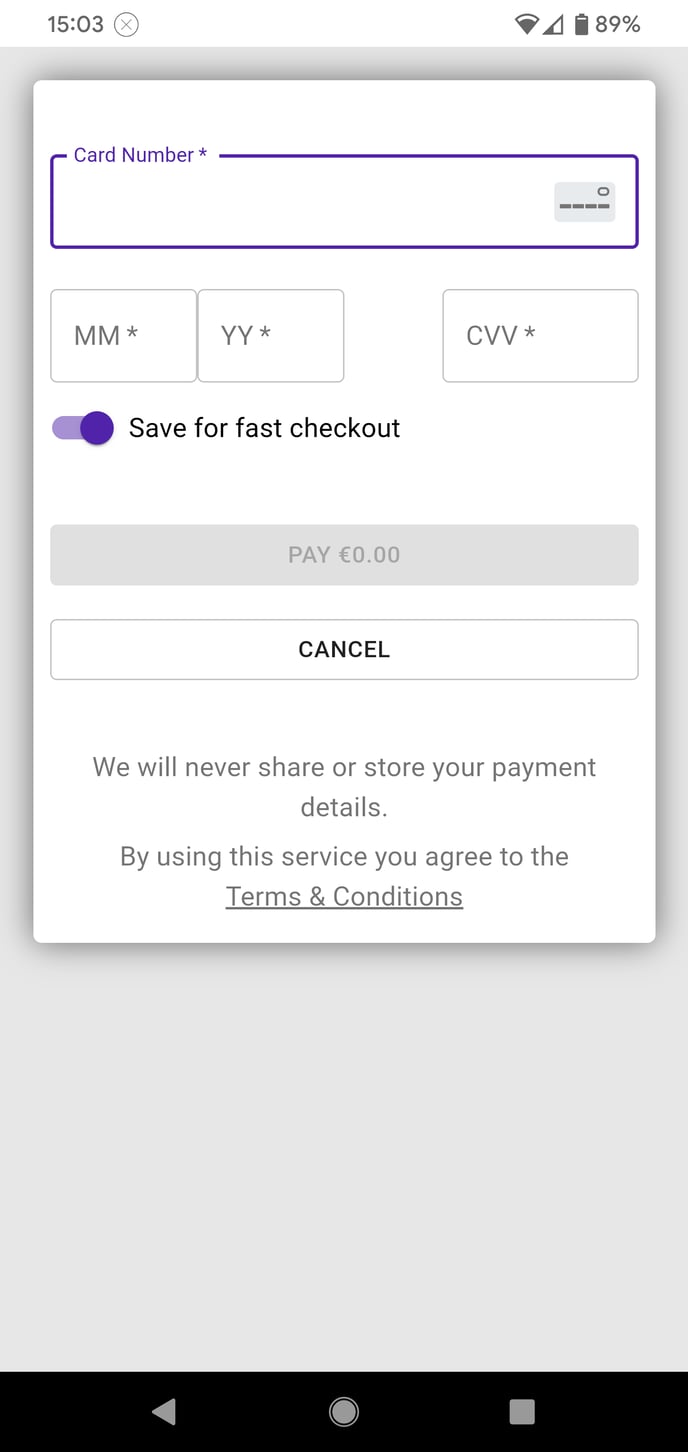Disable the Save for fast checkout switch
The height and width of the screenshot is (1452, 688).
click(x=83, y=428)
